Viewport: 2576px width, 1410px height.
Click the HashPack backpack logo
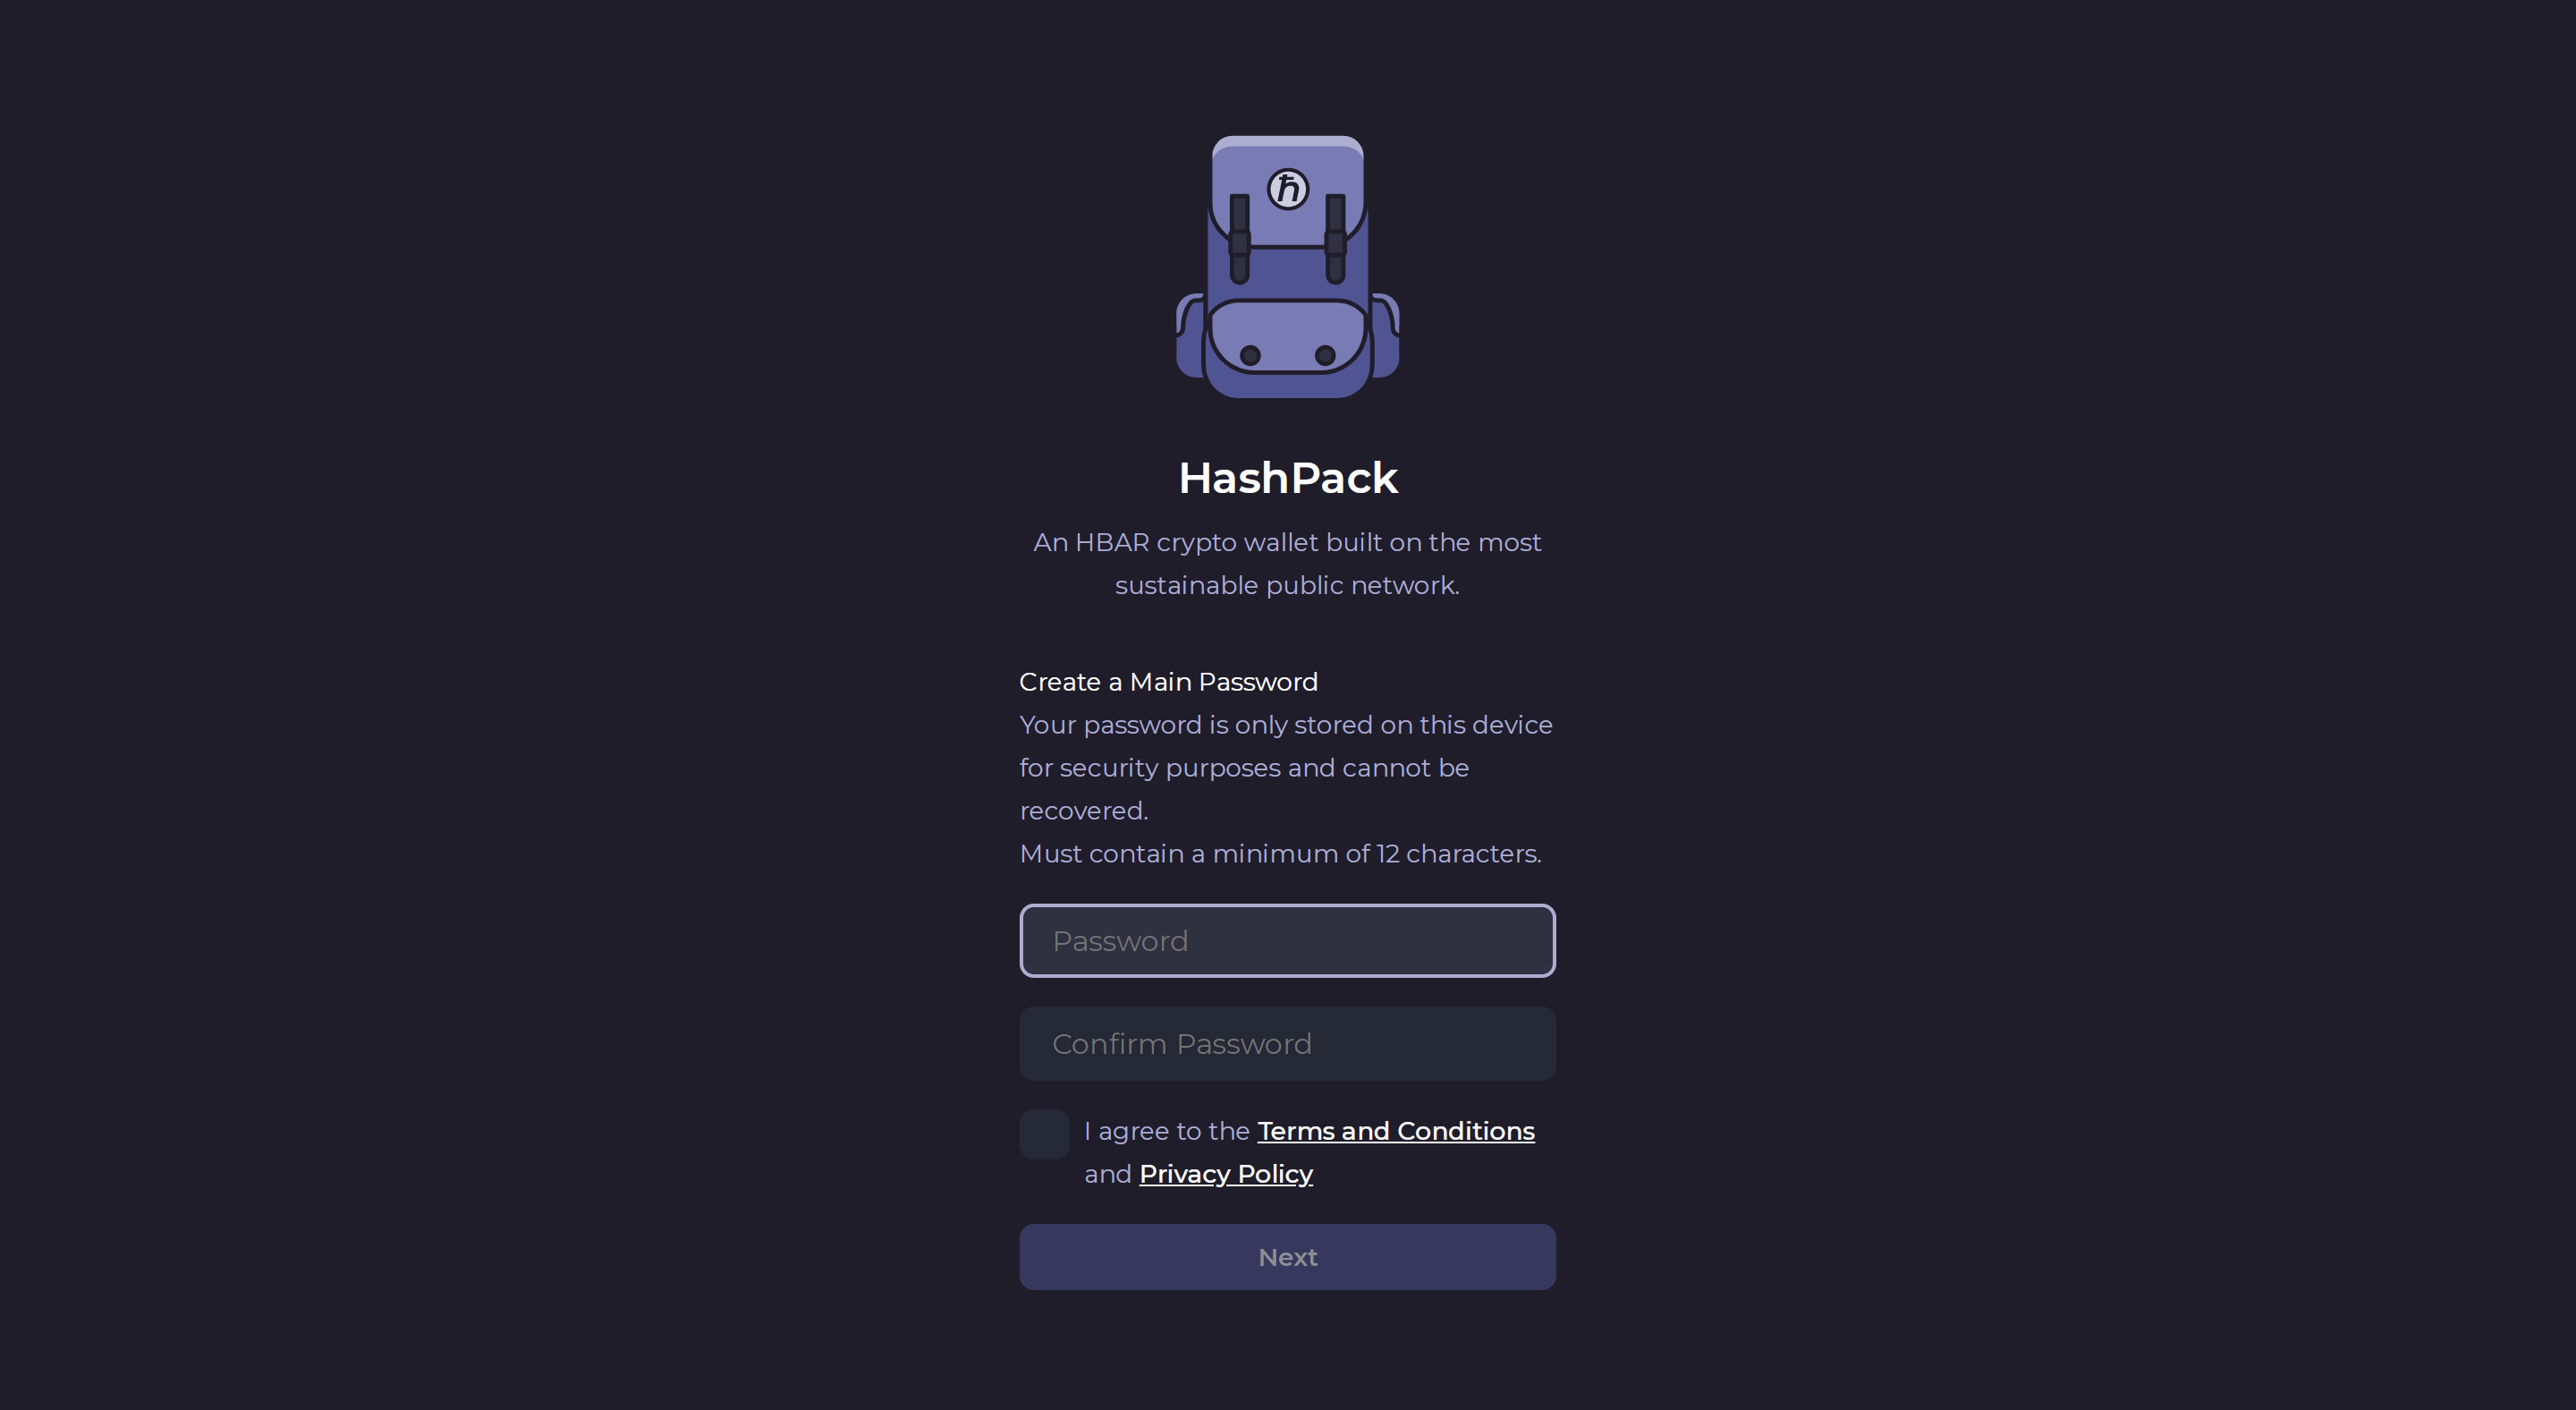pyautogui.click(x=1287, y=267)
